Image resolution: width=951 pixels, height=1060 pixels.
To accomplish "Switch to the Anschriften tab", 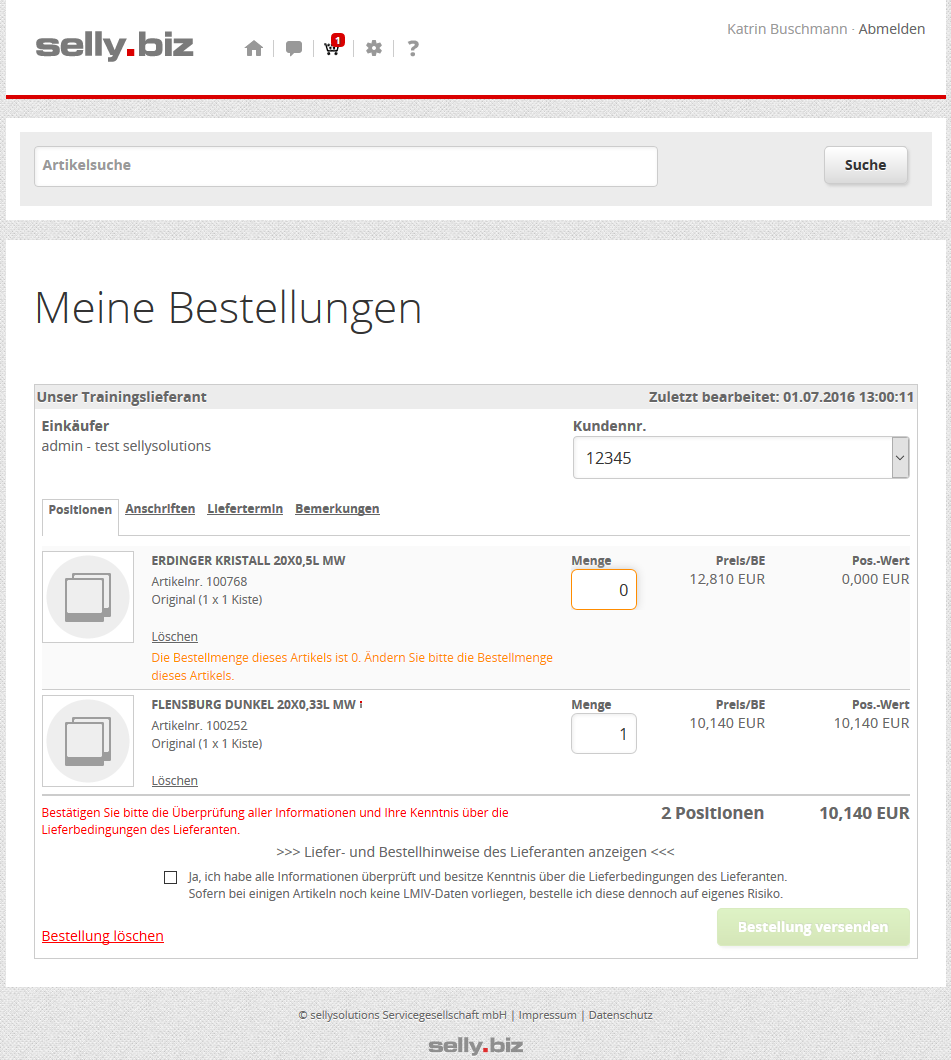I will (160, 509).
